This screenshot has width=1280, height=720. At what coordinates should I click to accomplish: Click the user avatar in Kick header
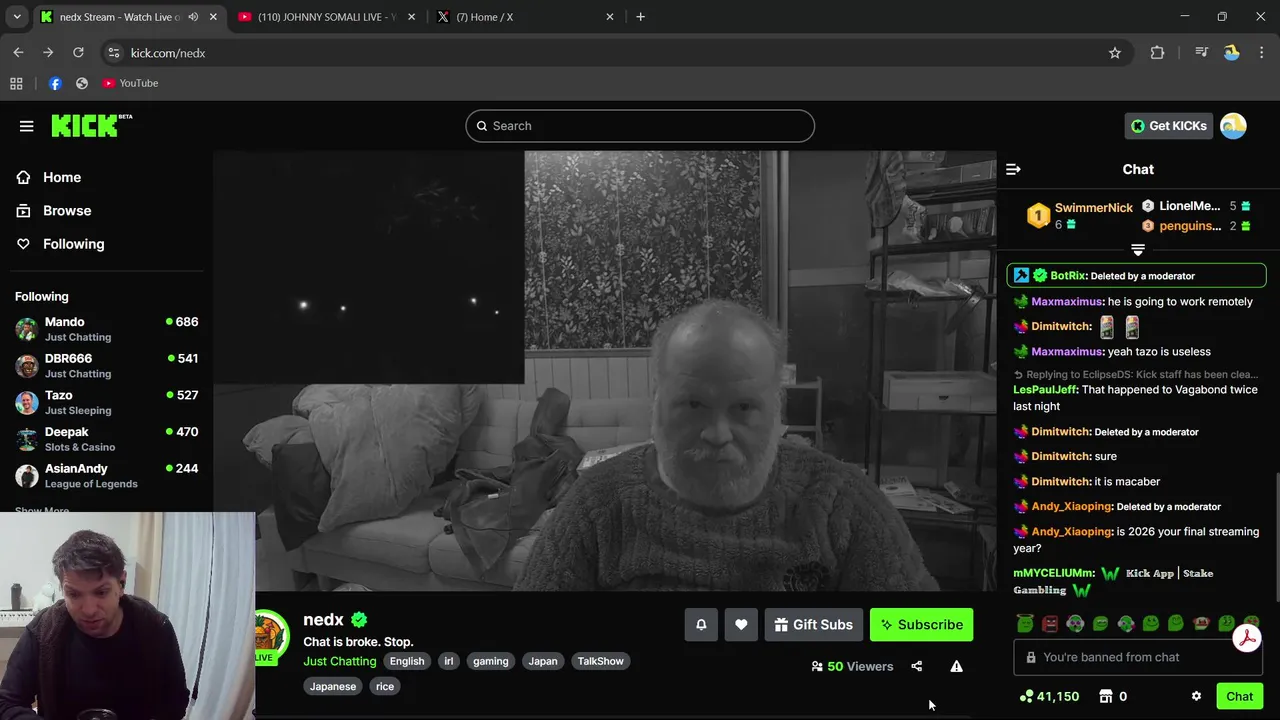pyautogui.click(x=1233, y=126)
